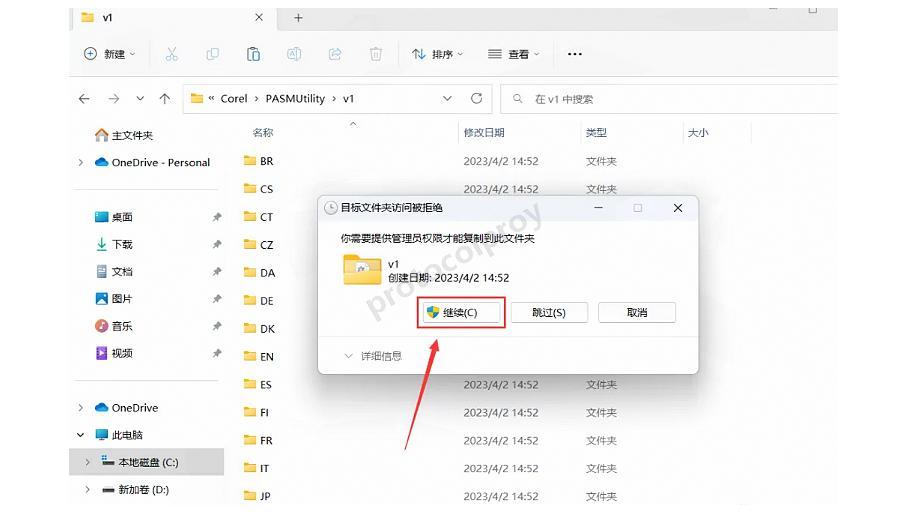Click the pin icon beside 下载
The height and width of the screenshot is (514, 907).
[x=217, y=244]
